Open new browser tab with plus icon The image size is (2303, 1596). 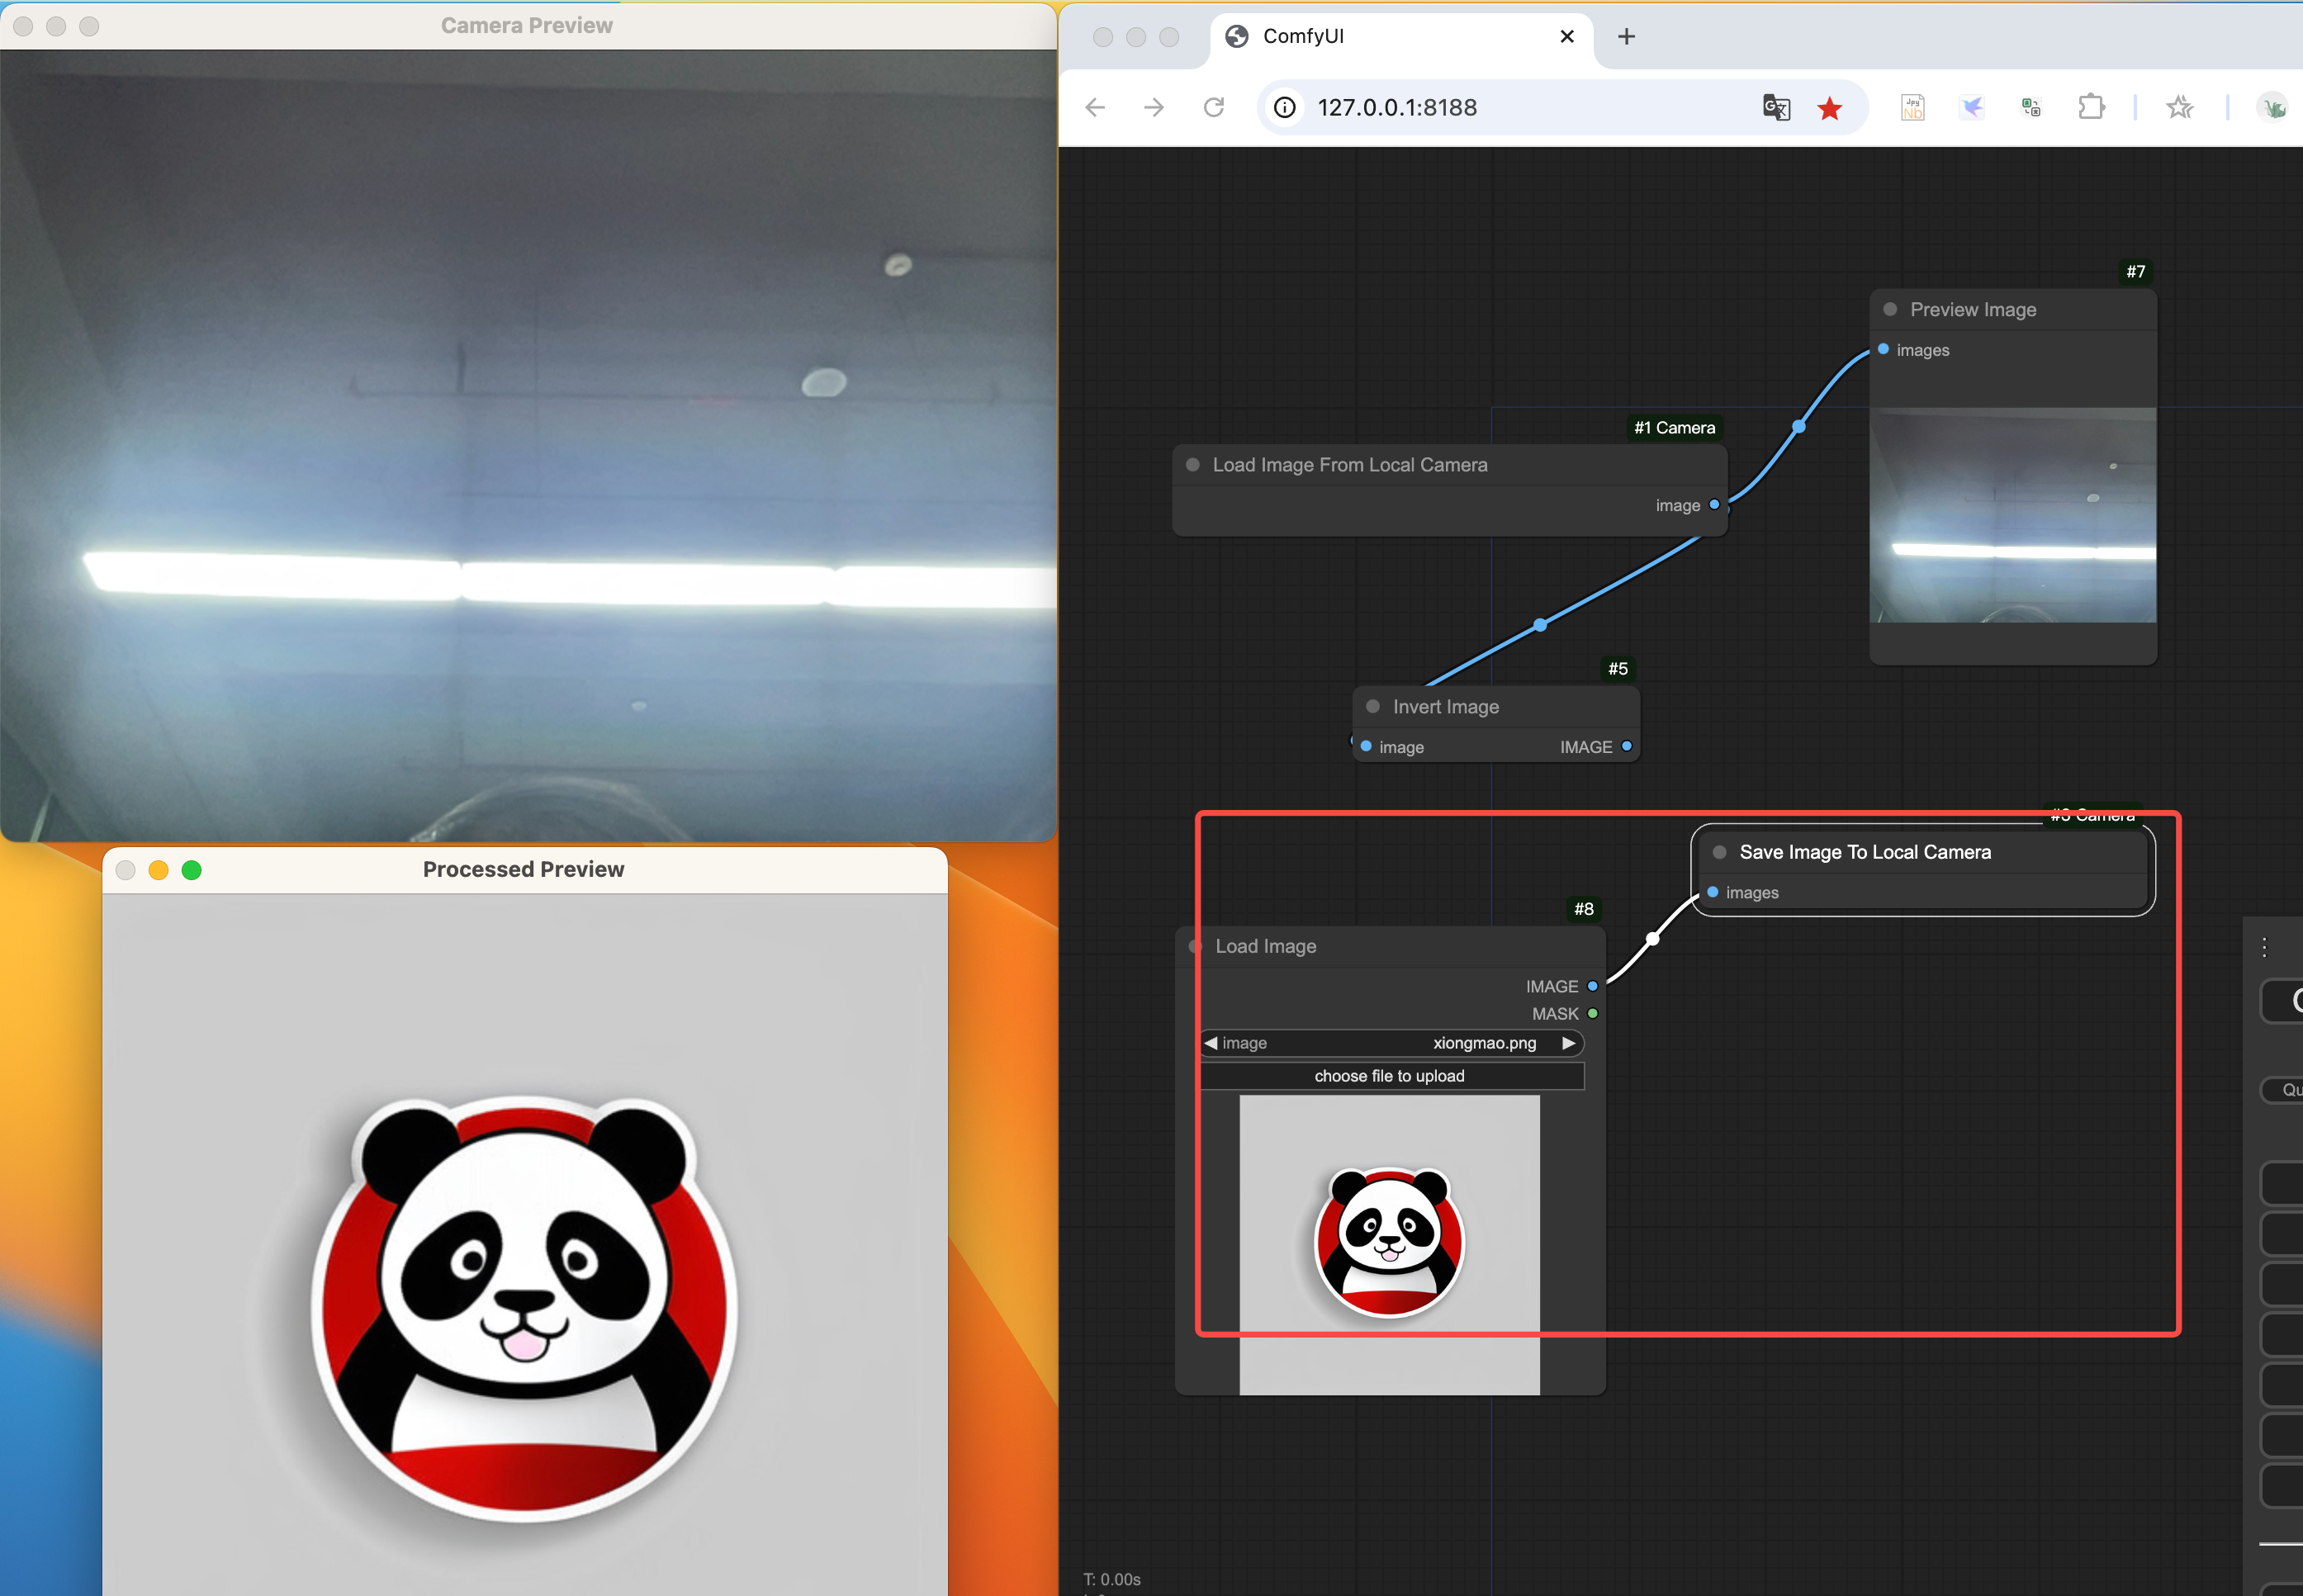click(x=1626, y=37)
